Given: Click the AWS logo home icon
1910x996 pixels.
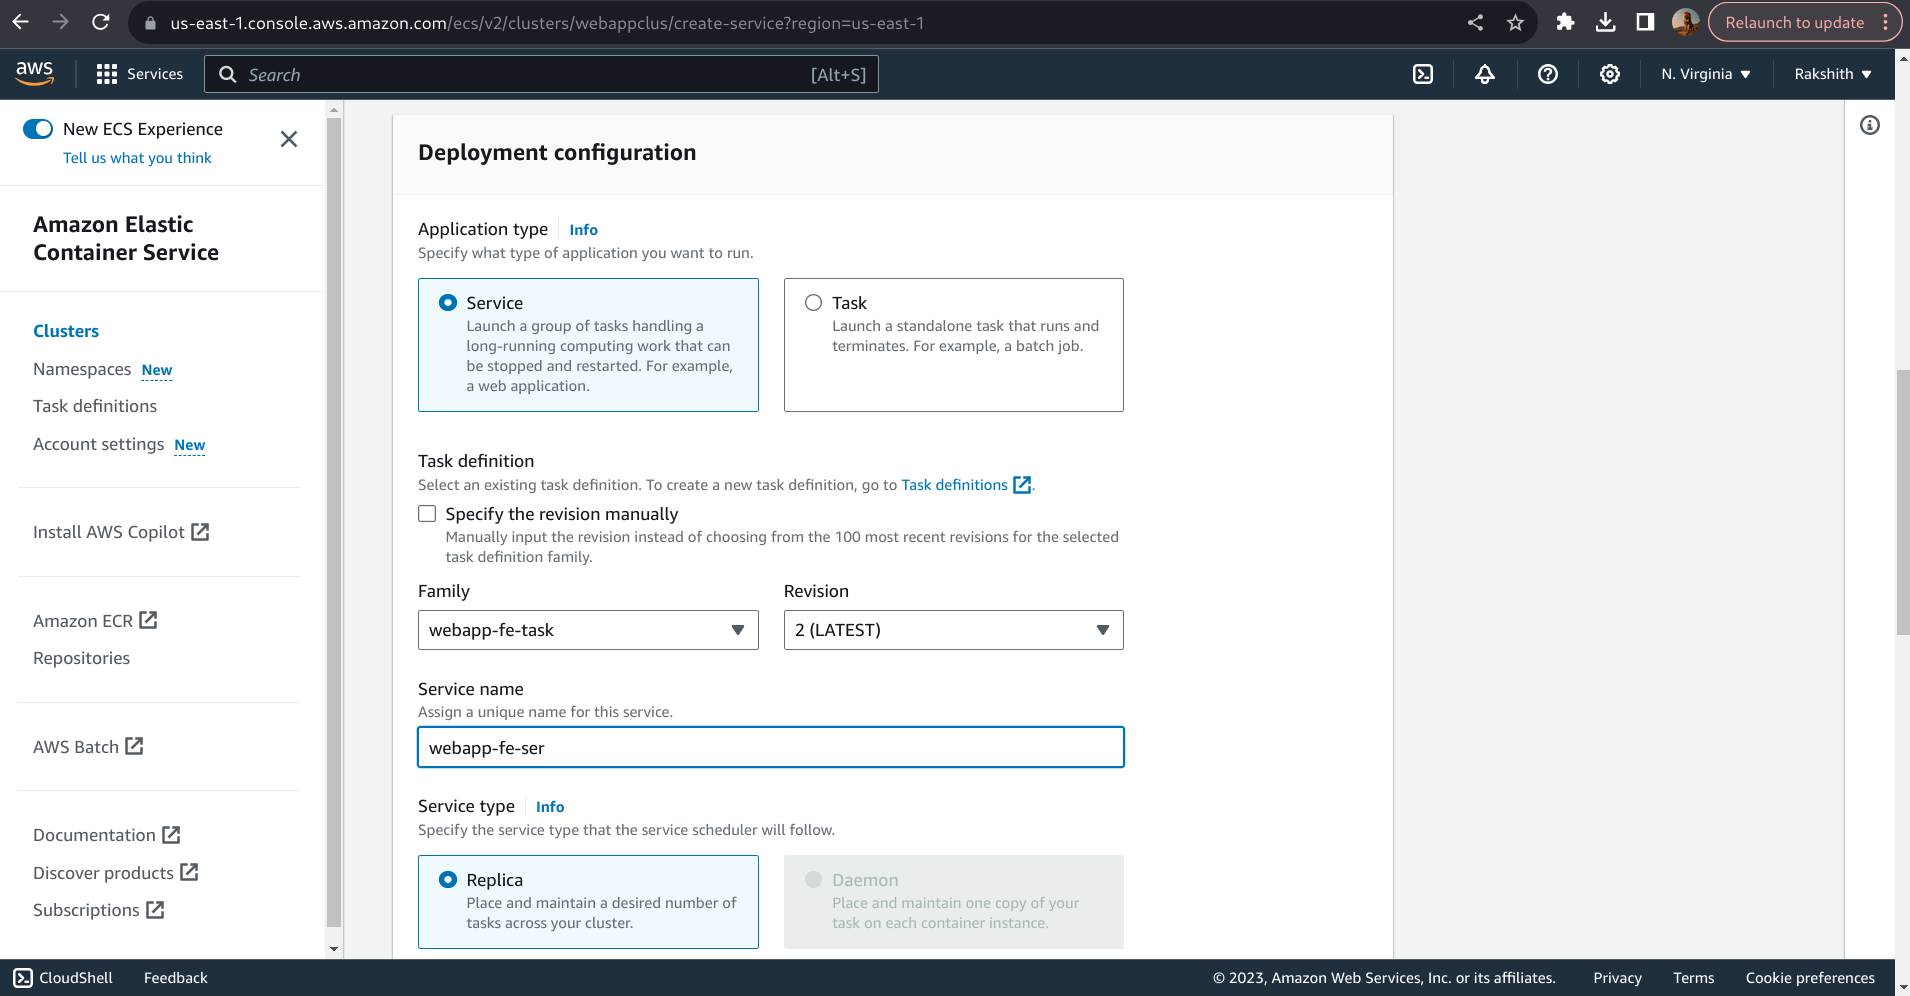Looking at the screenshot, I should [35, 73].
